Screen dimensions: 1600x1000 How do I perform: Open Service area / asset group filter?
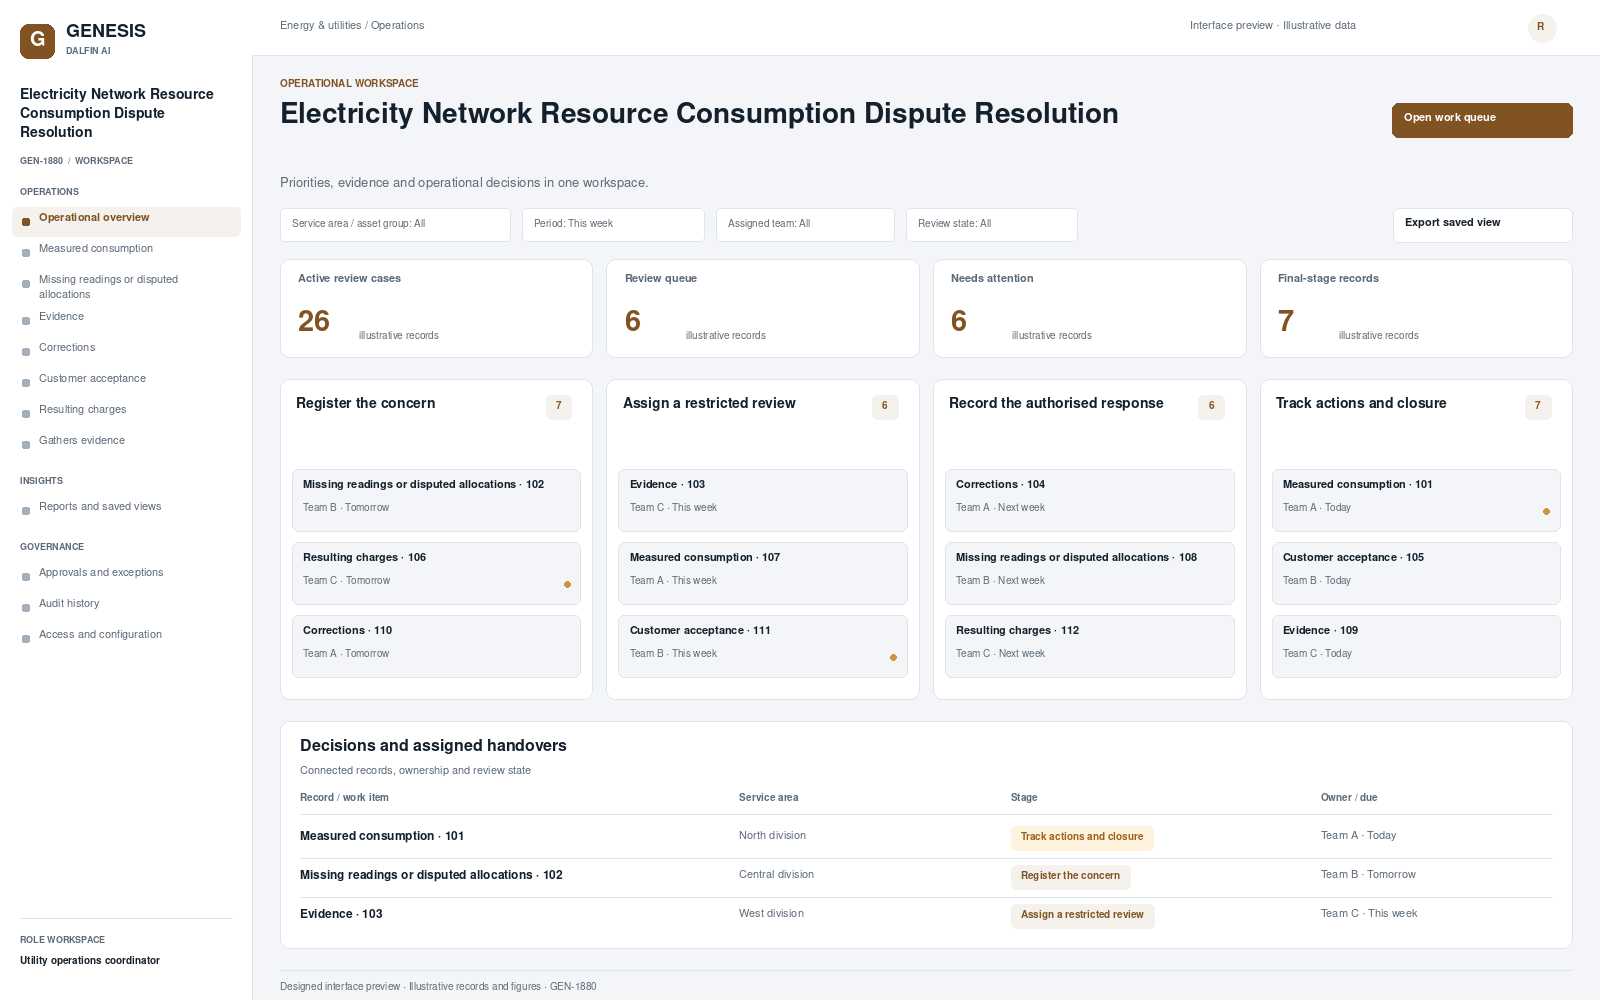395,225
